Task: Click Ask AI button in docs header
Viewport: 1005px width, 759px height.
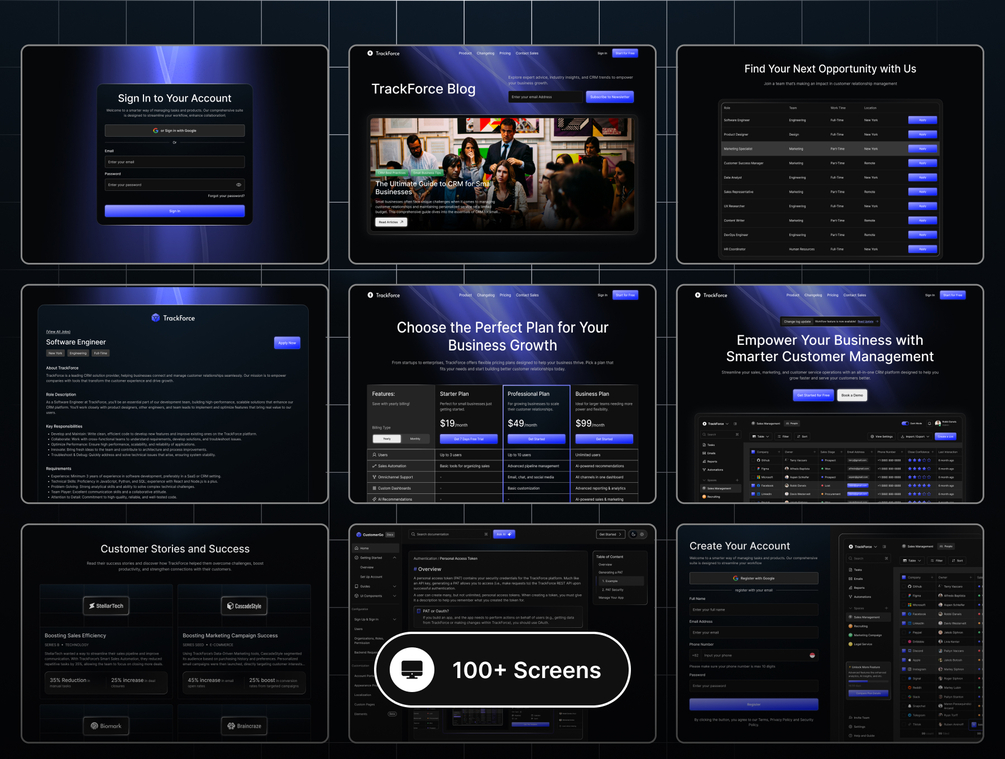Action: click(x=504, y=534)
